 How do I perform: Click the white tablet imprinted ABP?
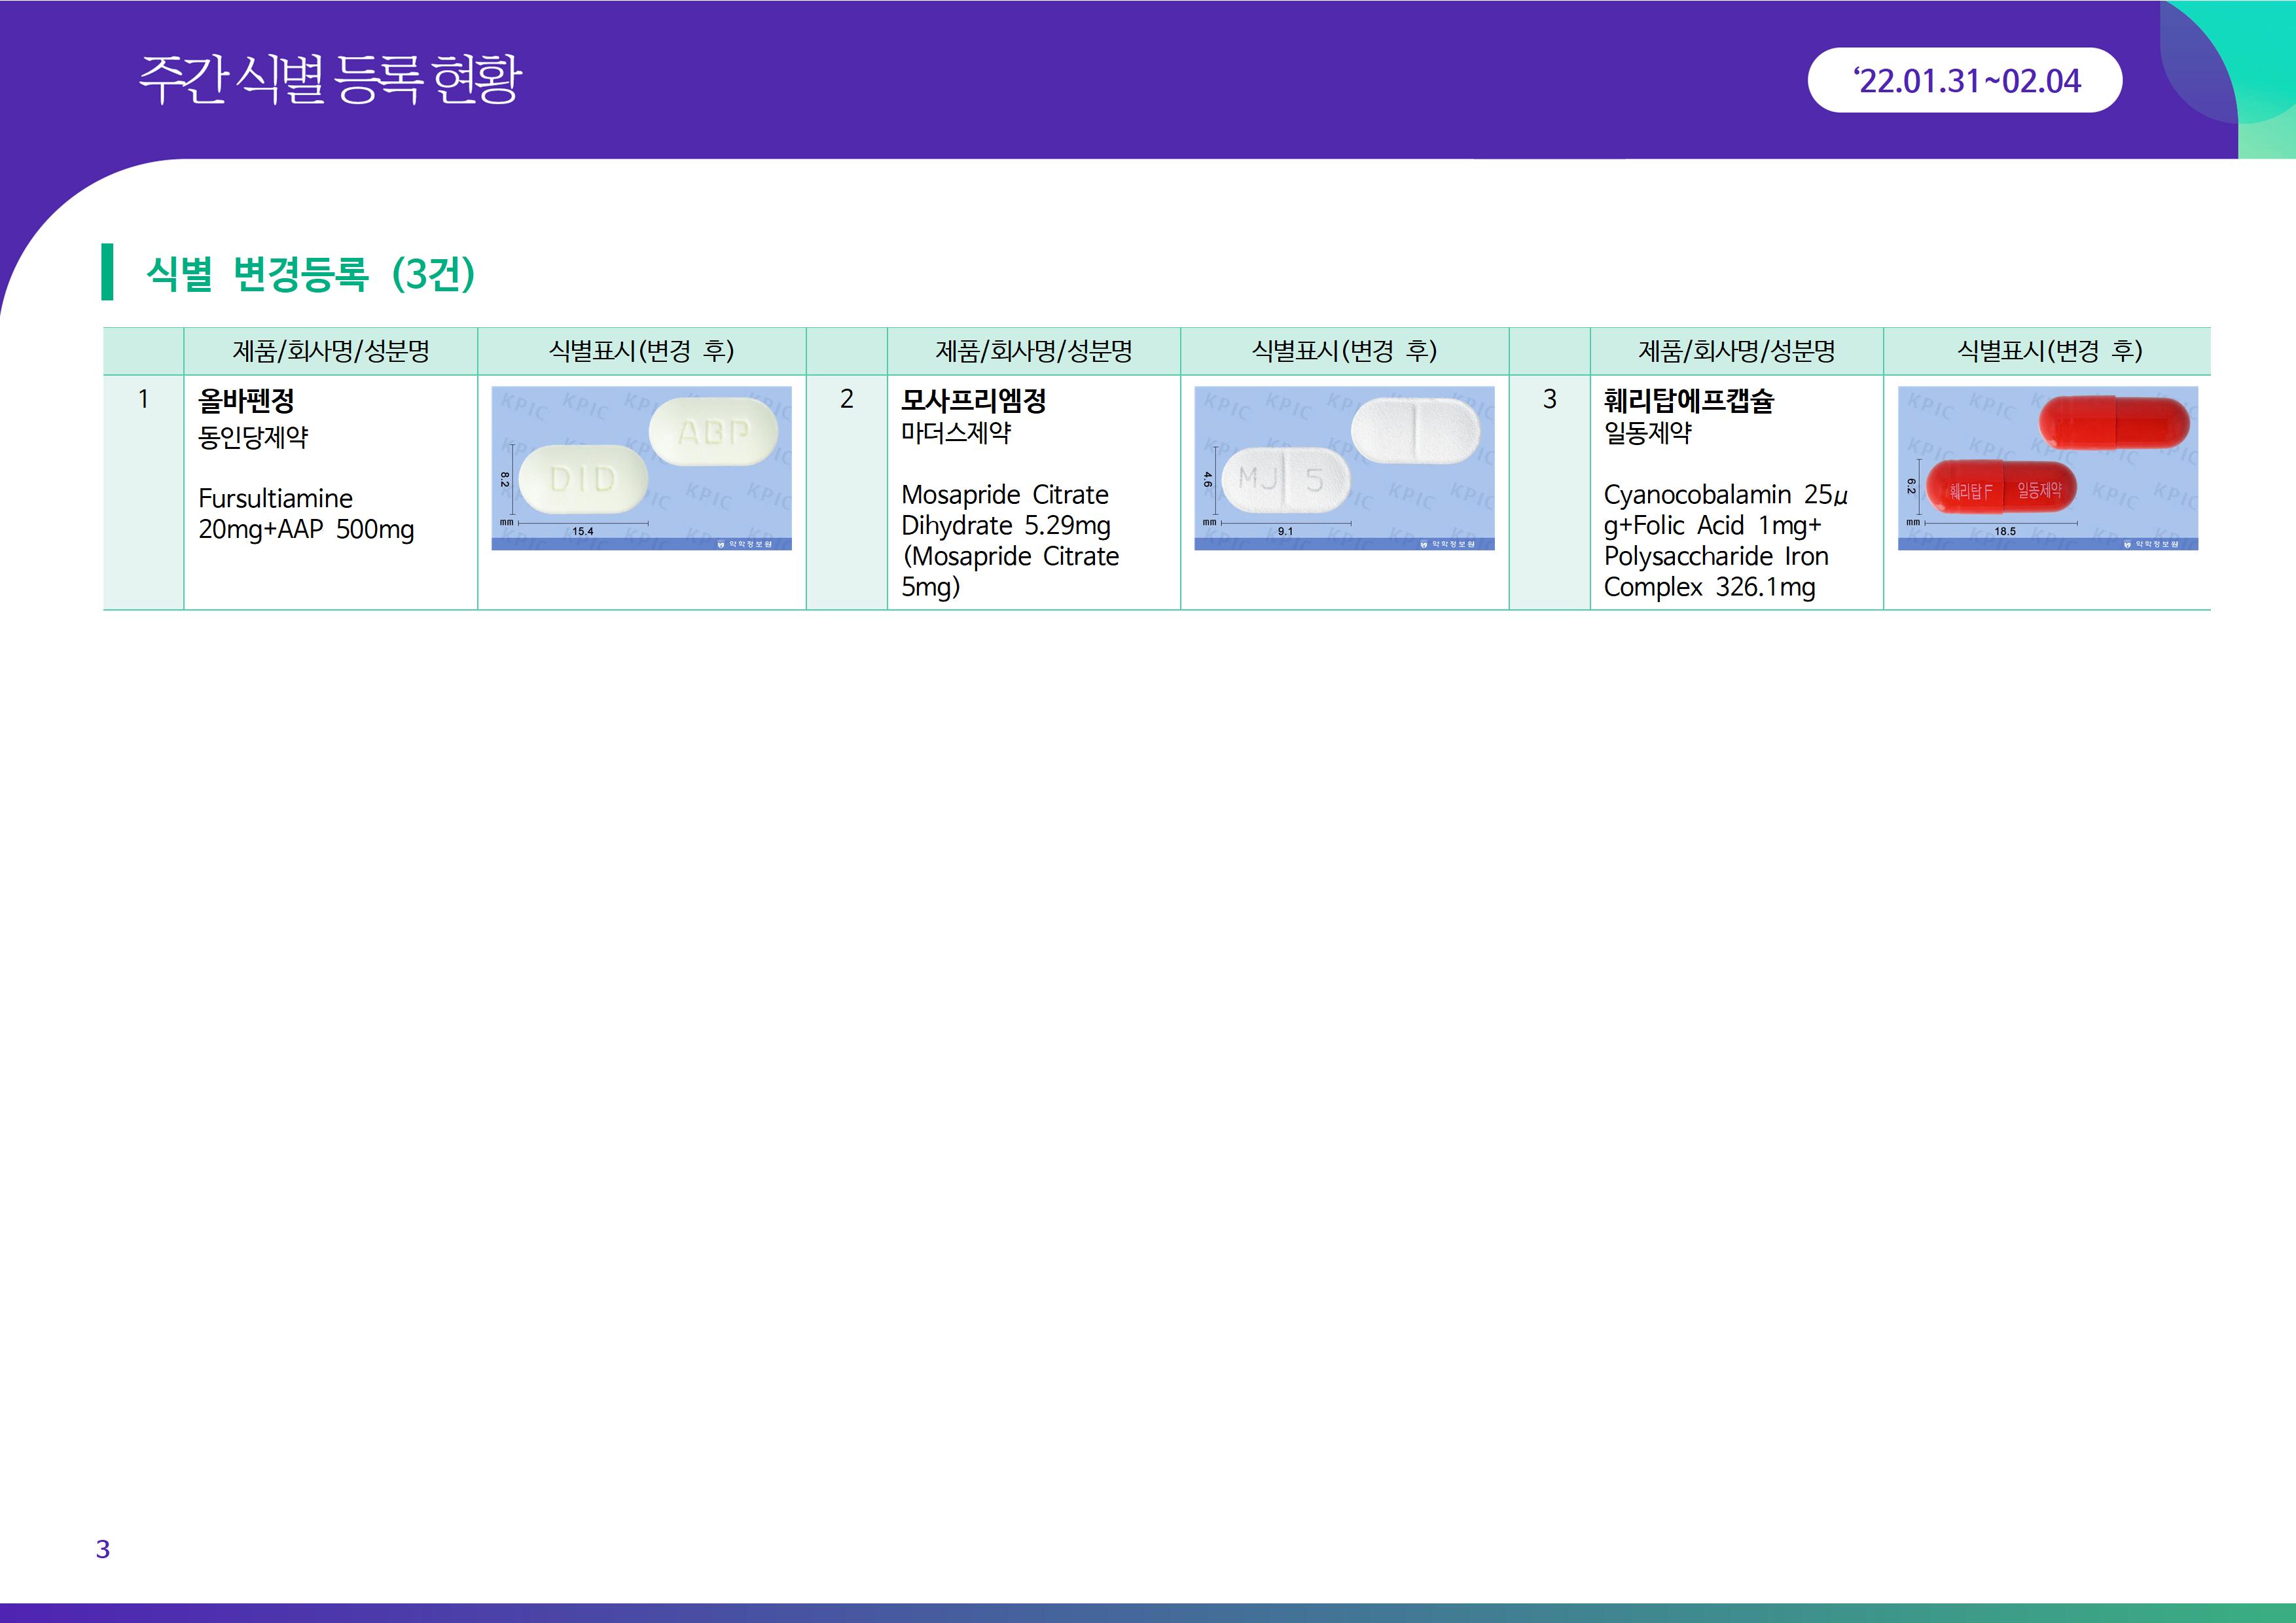tap(713, 432)
